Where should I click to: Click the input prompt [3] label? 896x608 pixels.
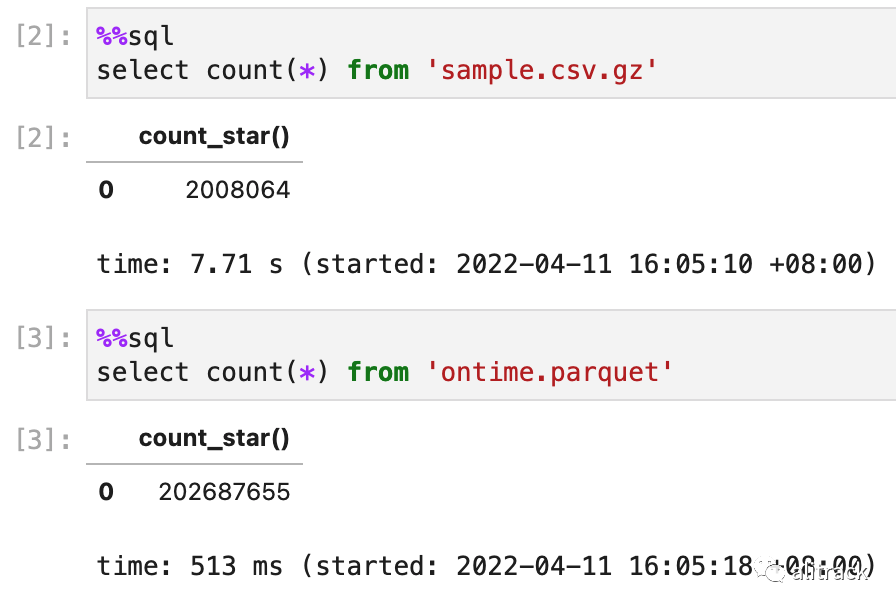tap(43, 338)
